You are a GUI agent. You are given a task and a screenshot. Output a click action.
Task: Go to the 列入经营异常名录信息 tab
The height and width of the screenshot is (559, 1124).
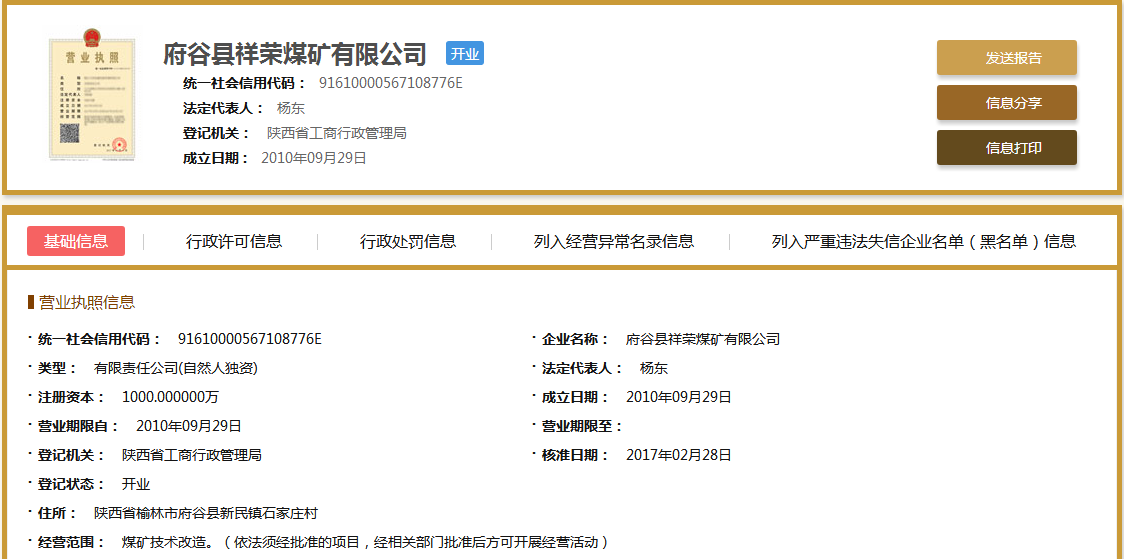tap(613, 241)
